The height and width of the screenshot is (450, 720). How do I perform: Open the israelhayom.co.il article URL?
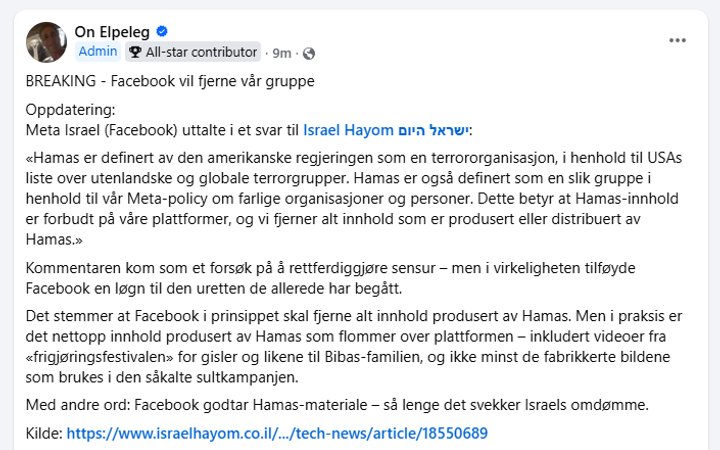(x=277, y=433)
